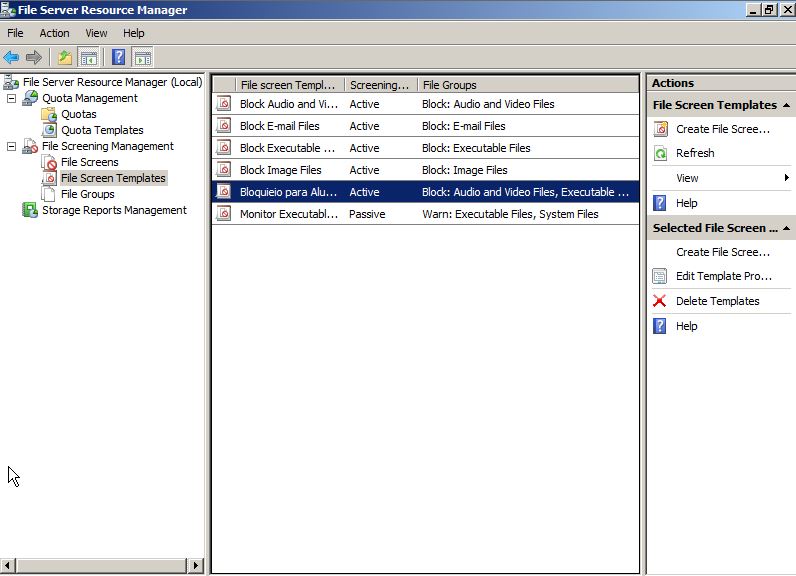Image resolution: width=796 pixels, height=576 pixels.
Task: Select 'Block: E-mail Files' file groups cell
Action: pos(463,126)
